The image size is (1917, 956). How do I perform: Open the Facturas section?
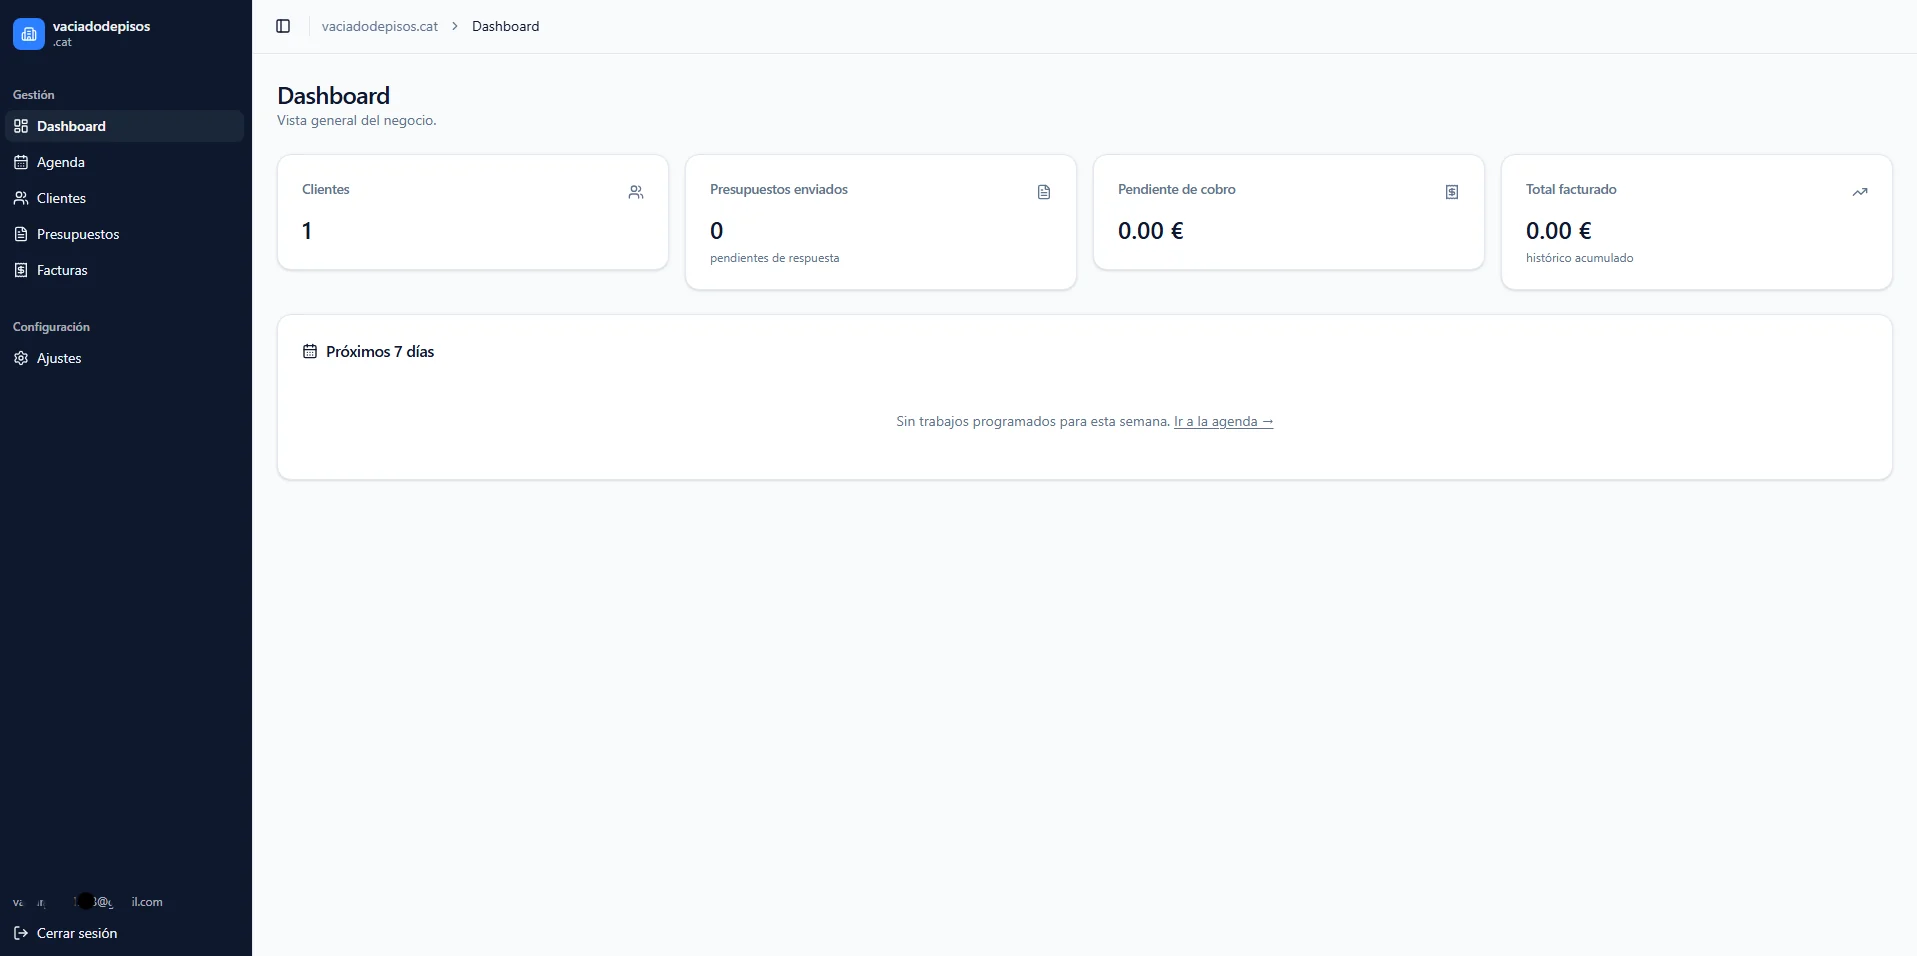124,270
